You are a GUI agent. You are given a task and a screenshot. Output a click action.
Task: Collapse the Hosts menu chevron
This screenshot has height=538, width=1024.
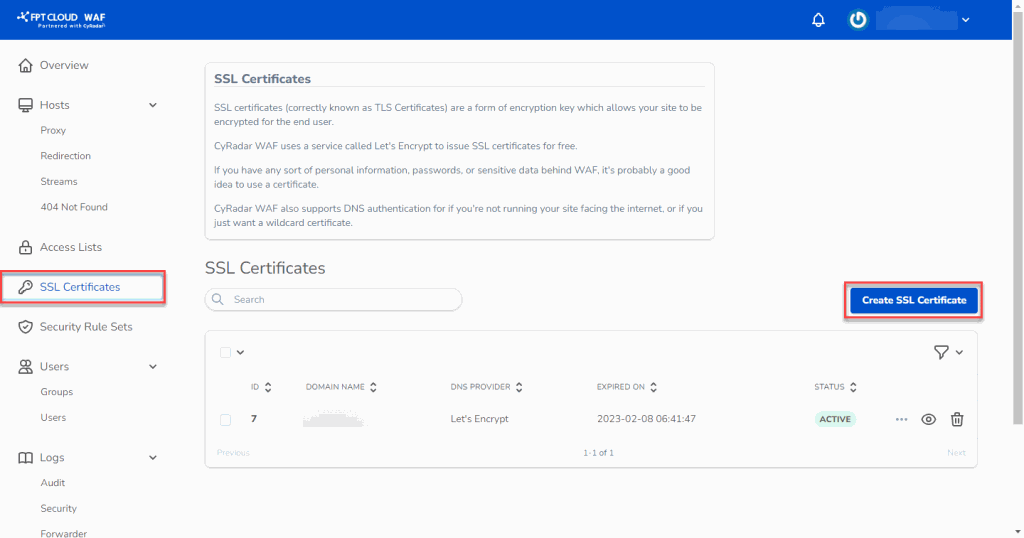(153, 105)
